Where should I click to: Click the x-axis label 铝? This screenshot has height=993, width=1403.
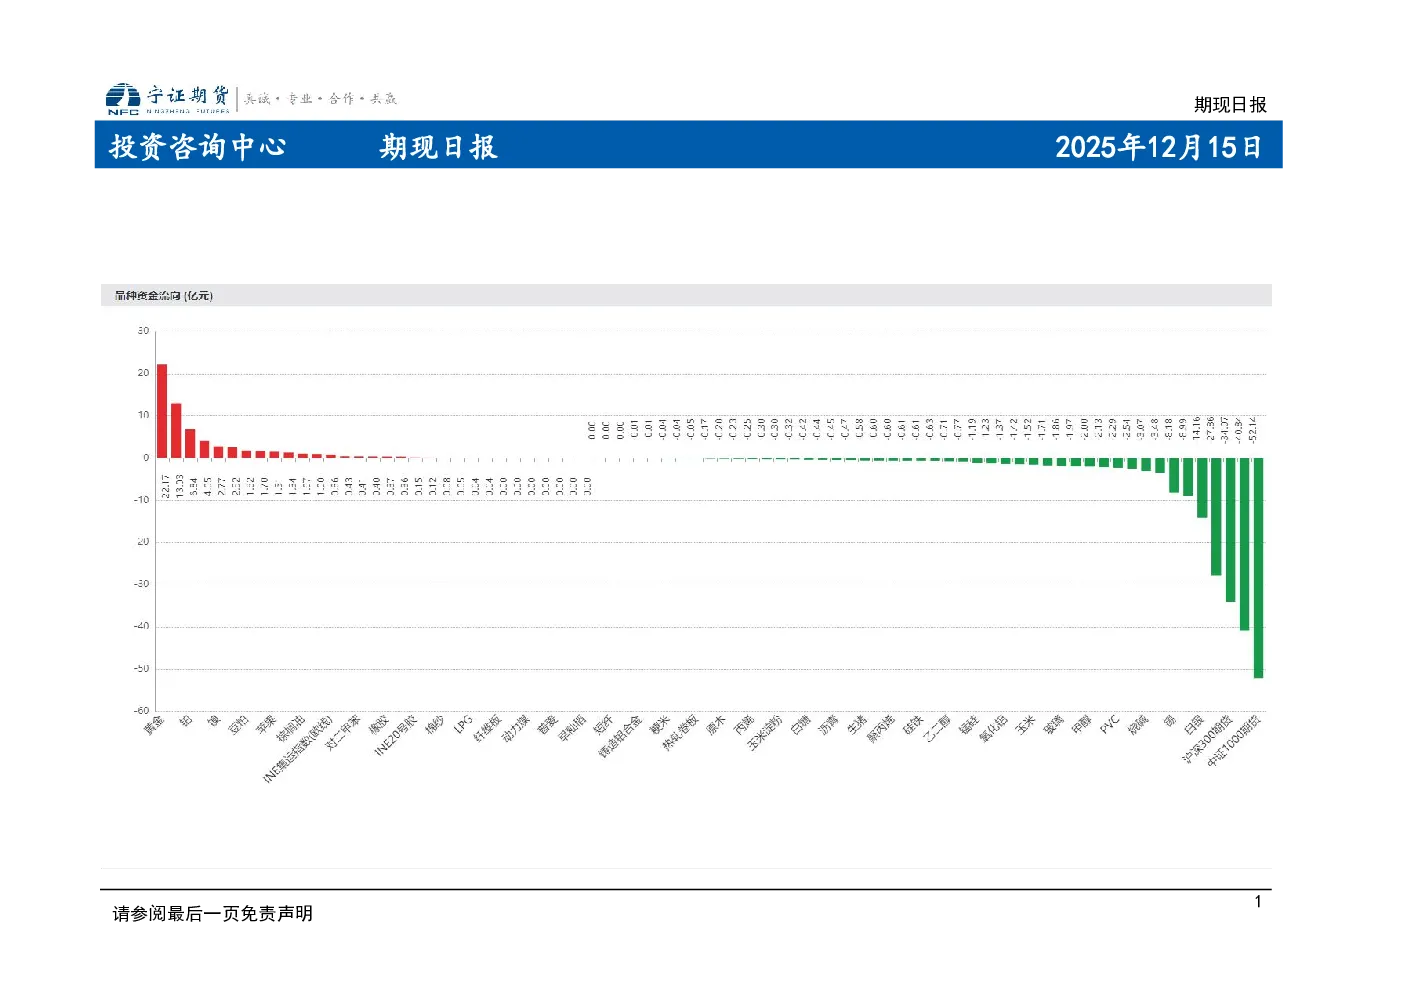point(186,720)
